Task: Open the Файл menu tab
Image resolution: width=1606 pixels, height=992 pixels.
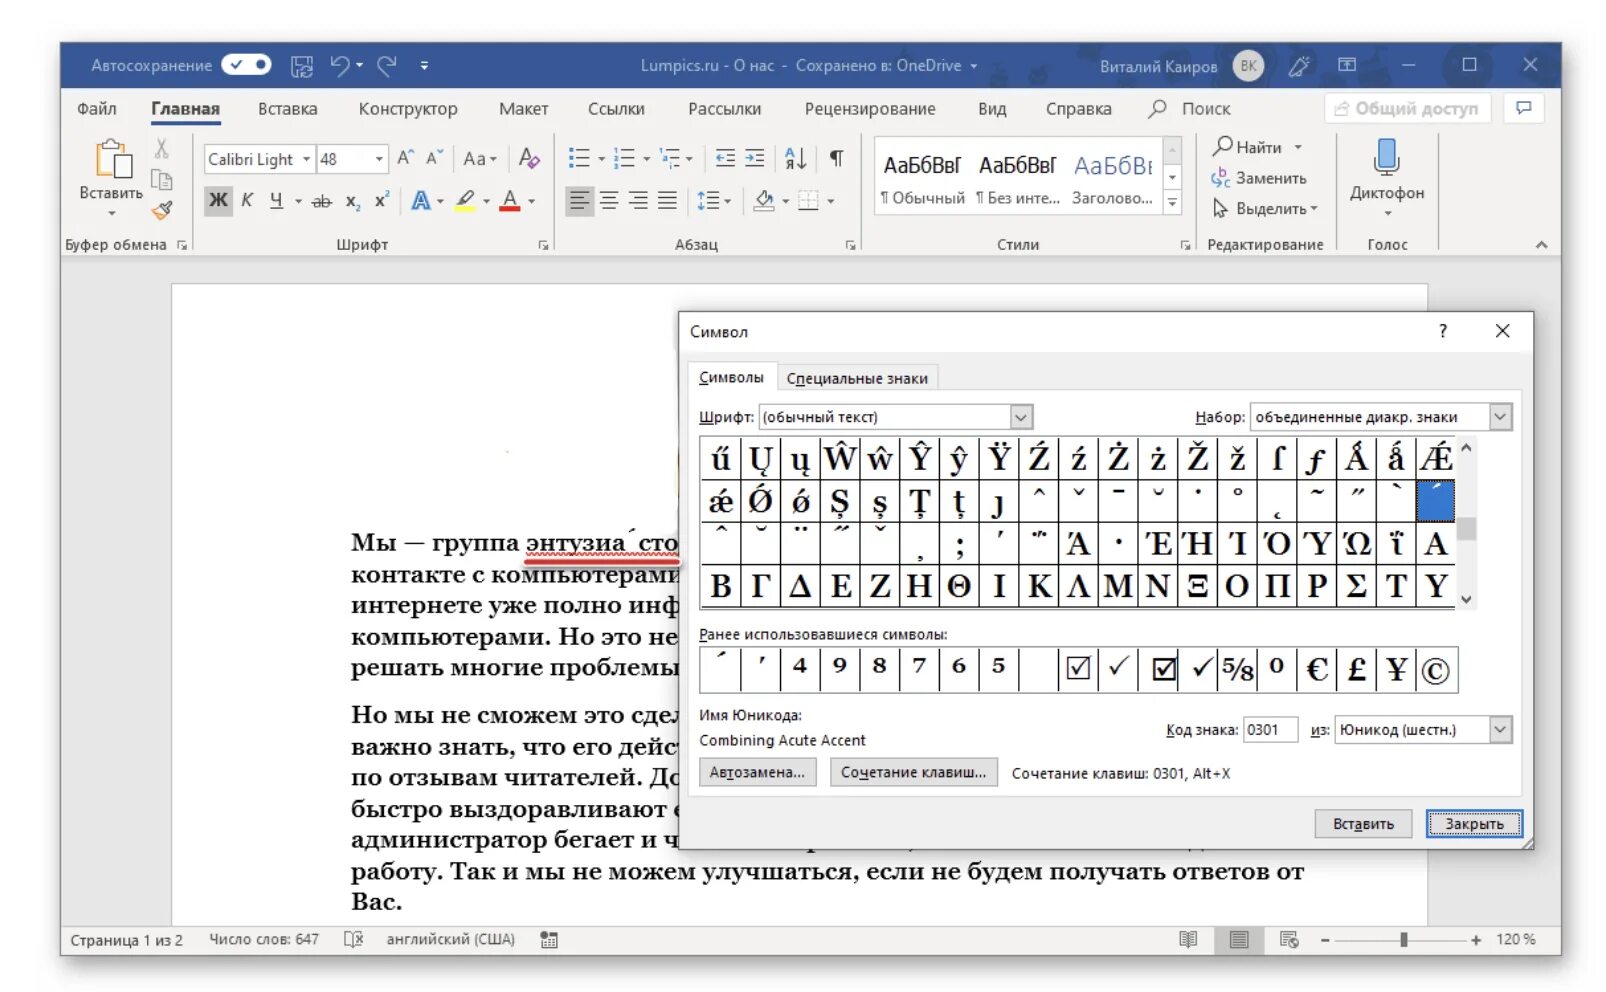Action: pyautogui.click(x=97, y=109)
